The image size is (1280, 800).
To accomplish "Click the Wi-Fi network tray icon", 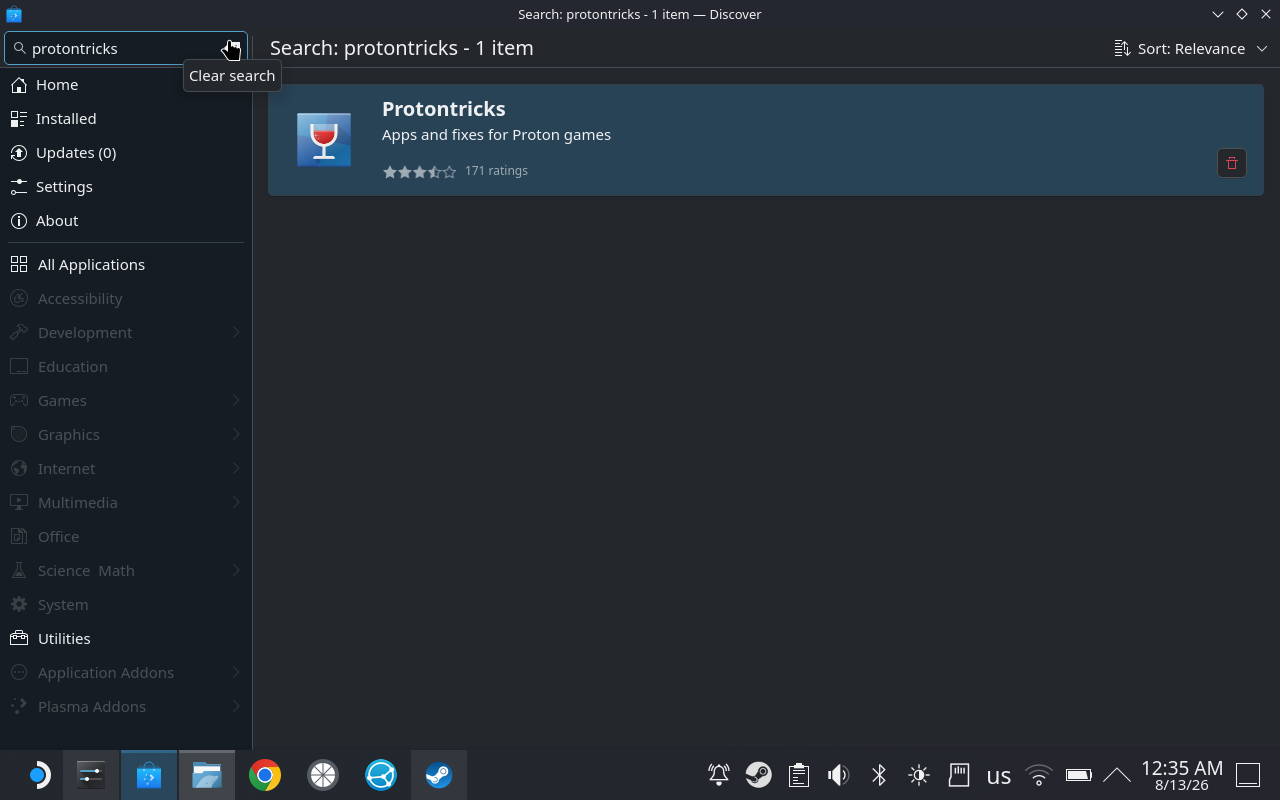I will (x=1039, y=775).
